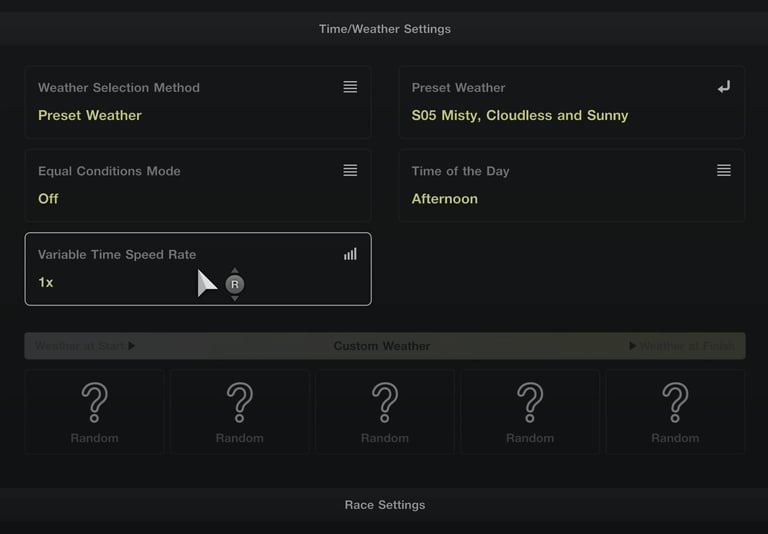This screenshot has height=534, width=768.
Task: Click the list icon in Time of the Day
Action: [x=724, y=170]
